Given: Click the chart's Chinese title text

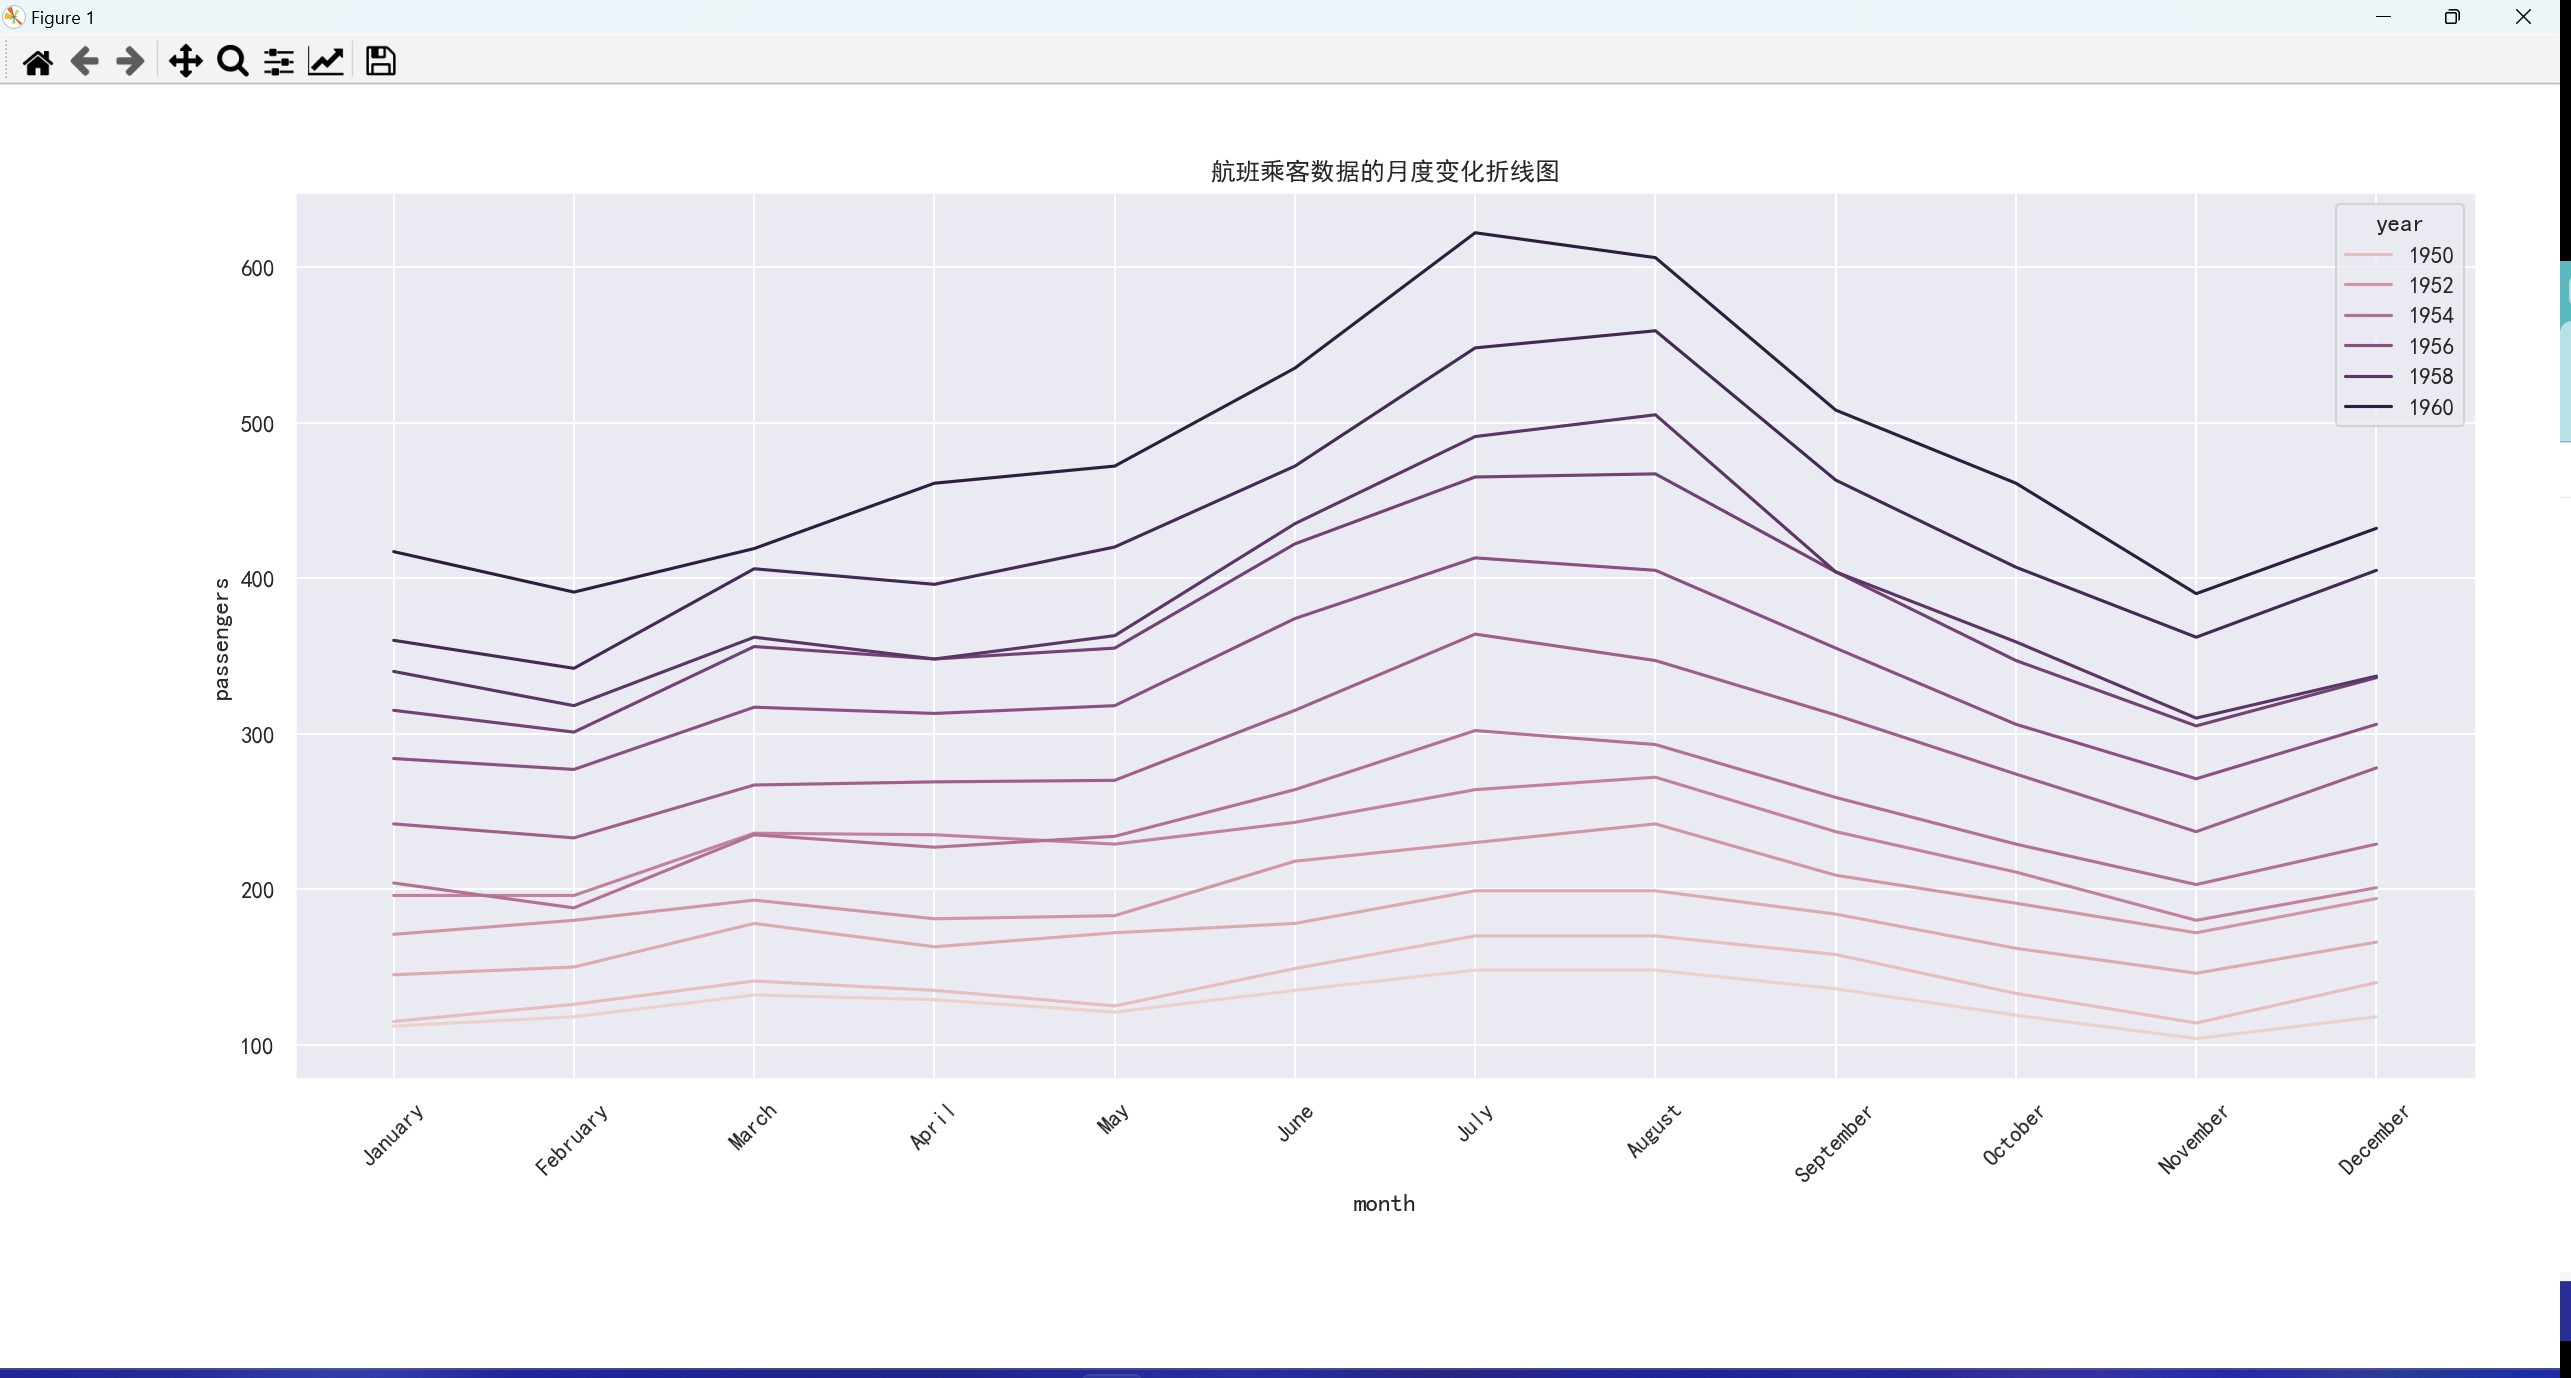Looking at the screenshot, I should click(1384, 172).
